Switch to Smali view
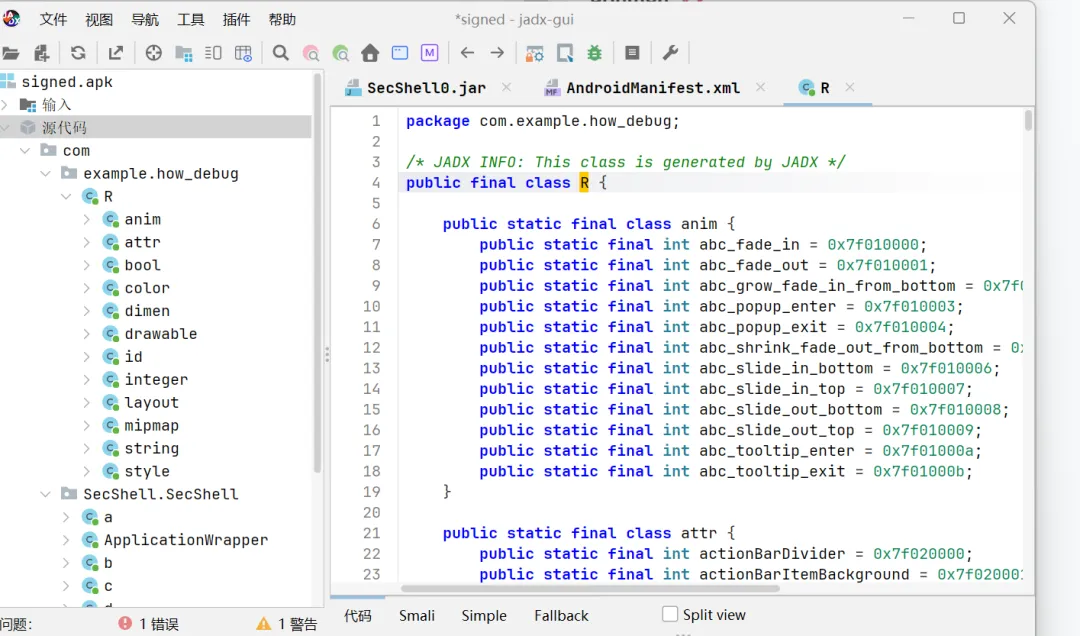The height and width of the screenshot is (636, 1080). click(x=417, y=615)
